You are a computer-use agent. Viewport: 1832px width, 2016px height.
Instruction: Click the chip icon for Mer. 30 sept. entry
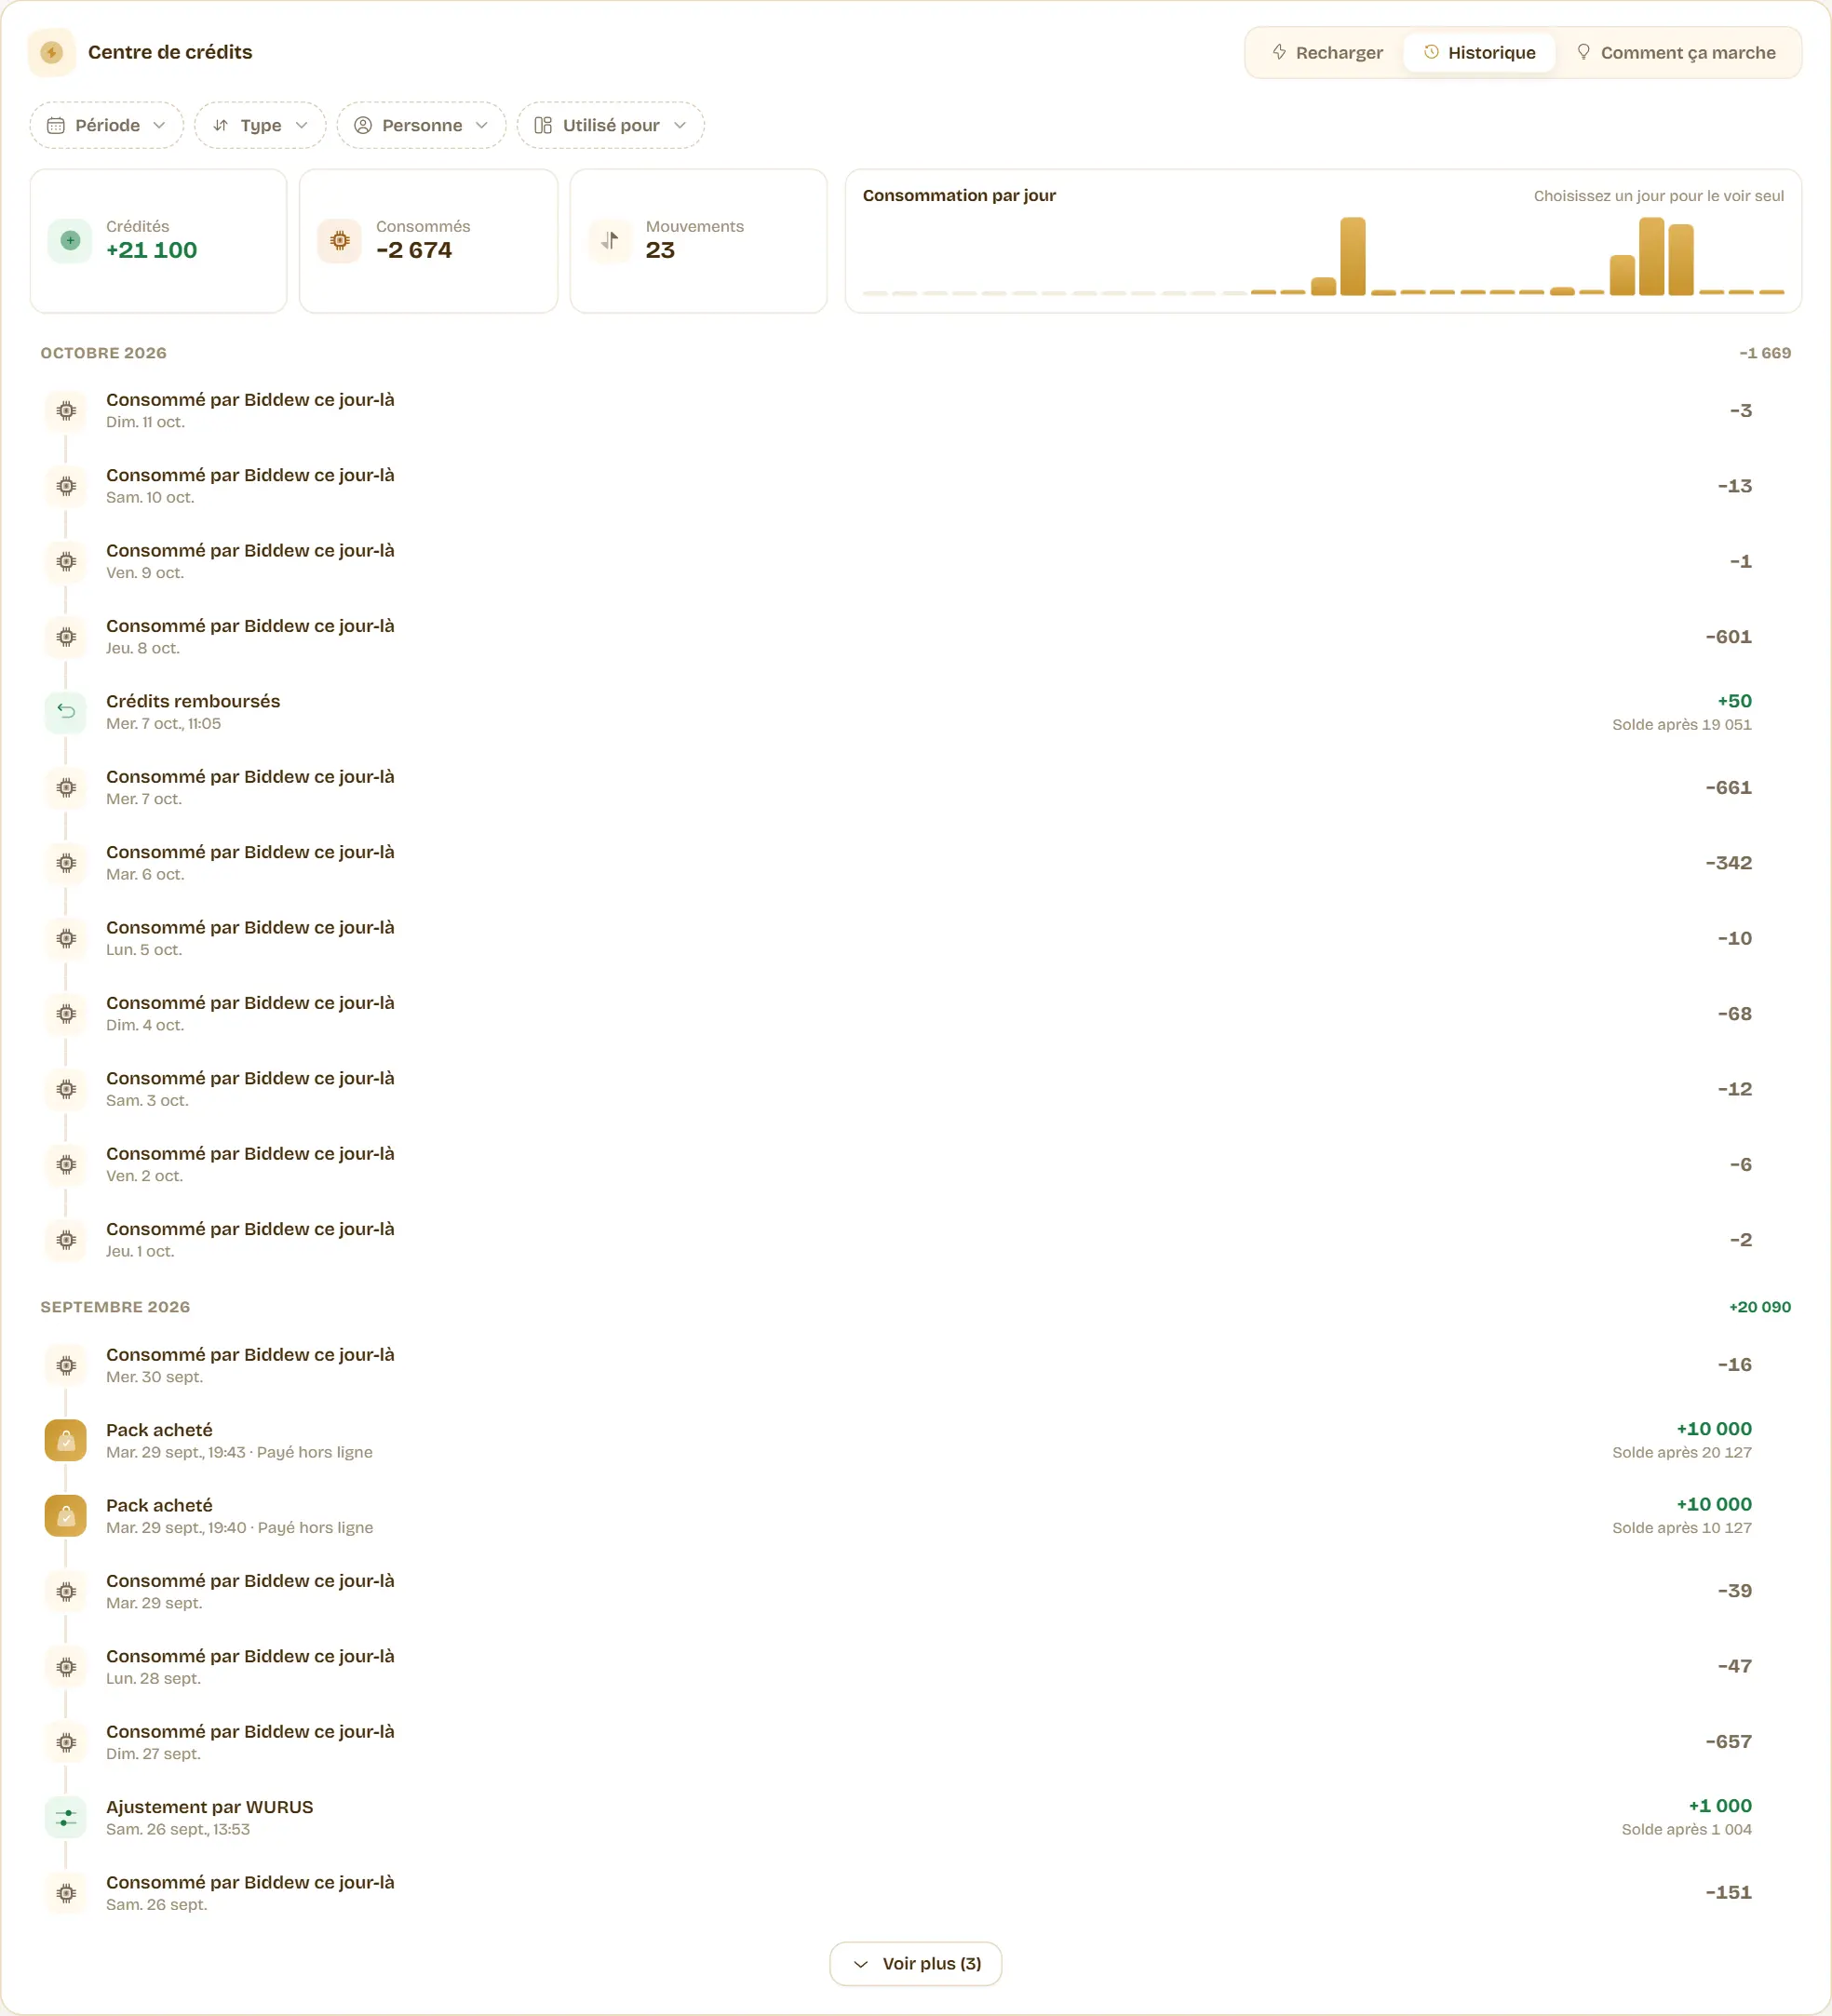[66, 1365]
